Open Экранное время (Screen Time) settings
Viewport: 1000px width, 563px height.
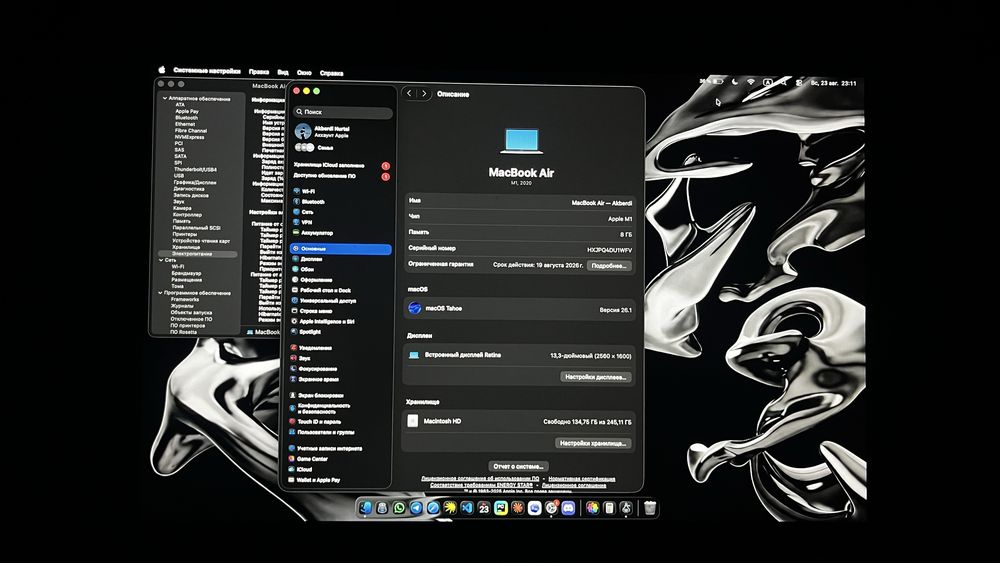coord(314,379)
